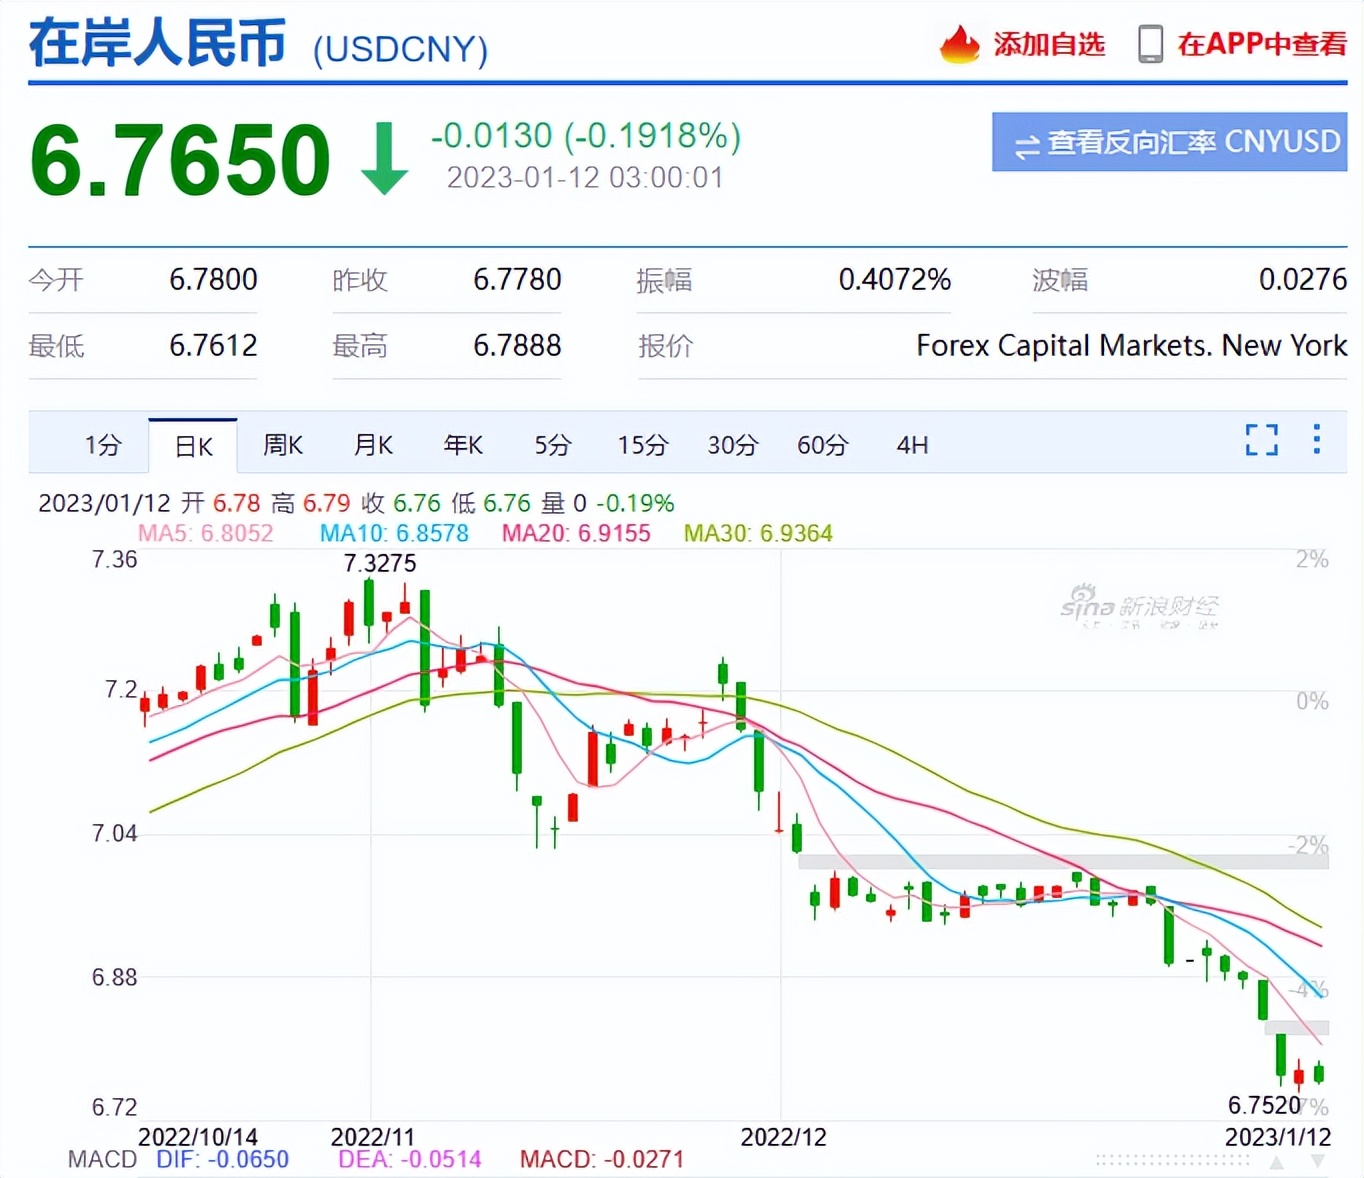Switch to the 周K tab
The height and width of the screenshot is (1178, 1364).
(282, 445)
